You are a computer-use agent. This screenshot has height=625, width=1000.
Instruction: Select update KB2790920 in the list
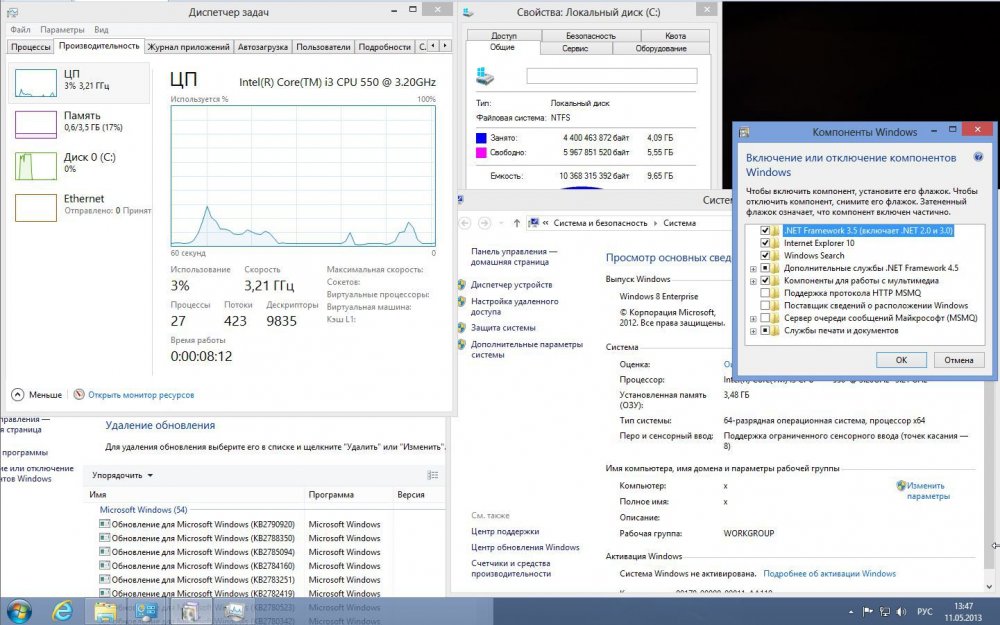[x=203, y=524]
